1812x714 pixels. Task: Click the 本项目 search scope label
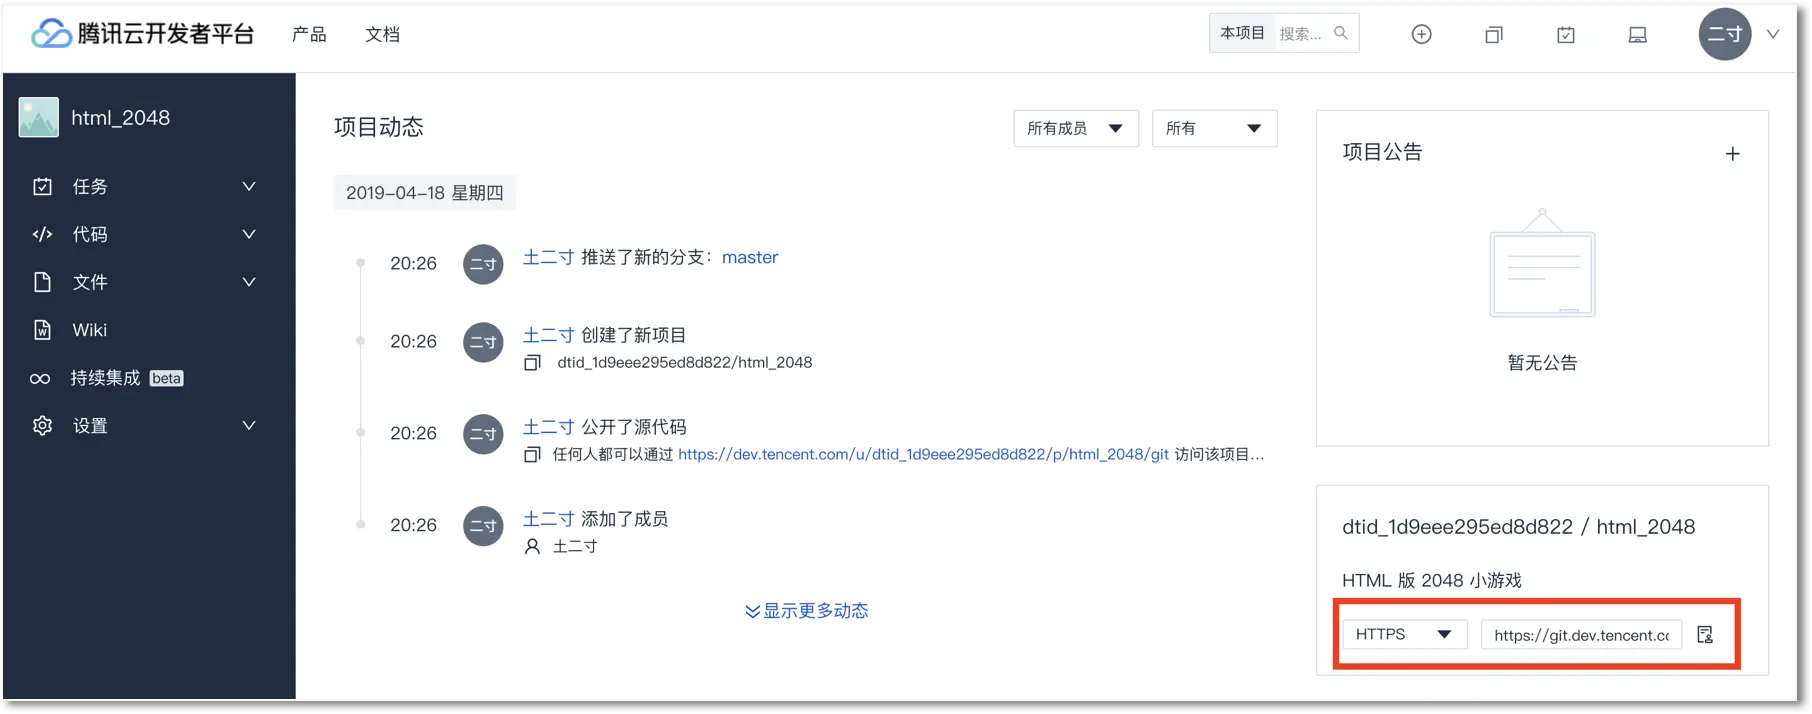point(1242,33)
